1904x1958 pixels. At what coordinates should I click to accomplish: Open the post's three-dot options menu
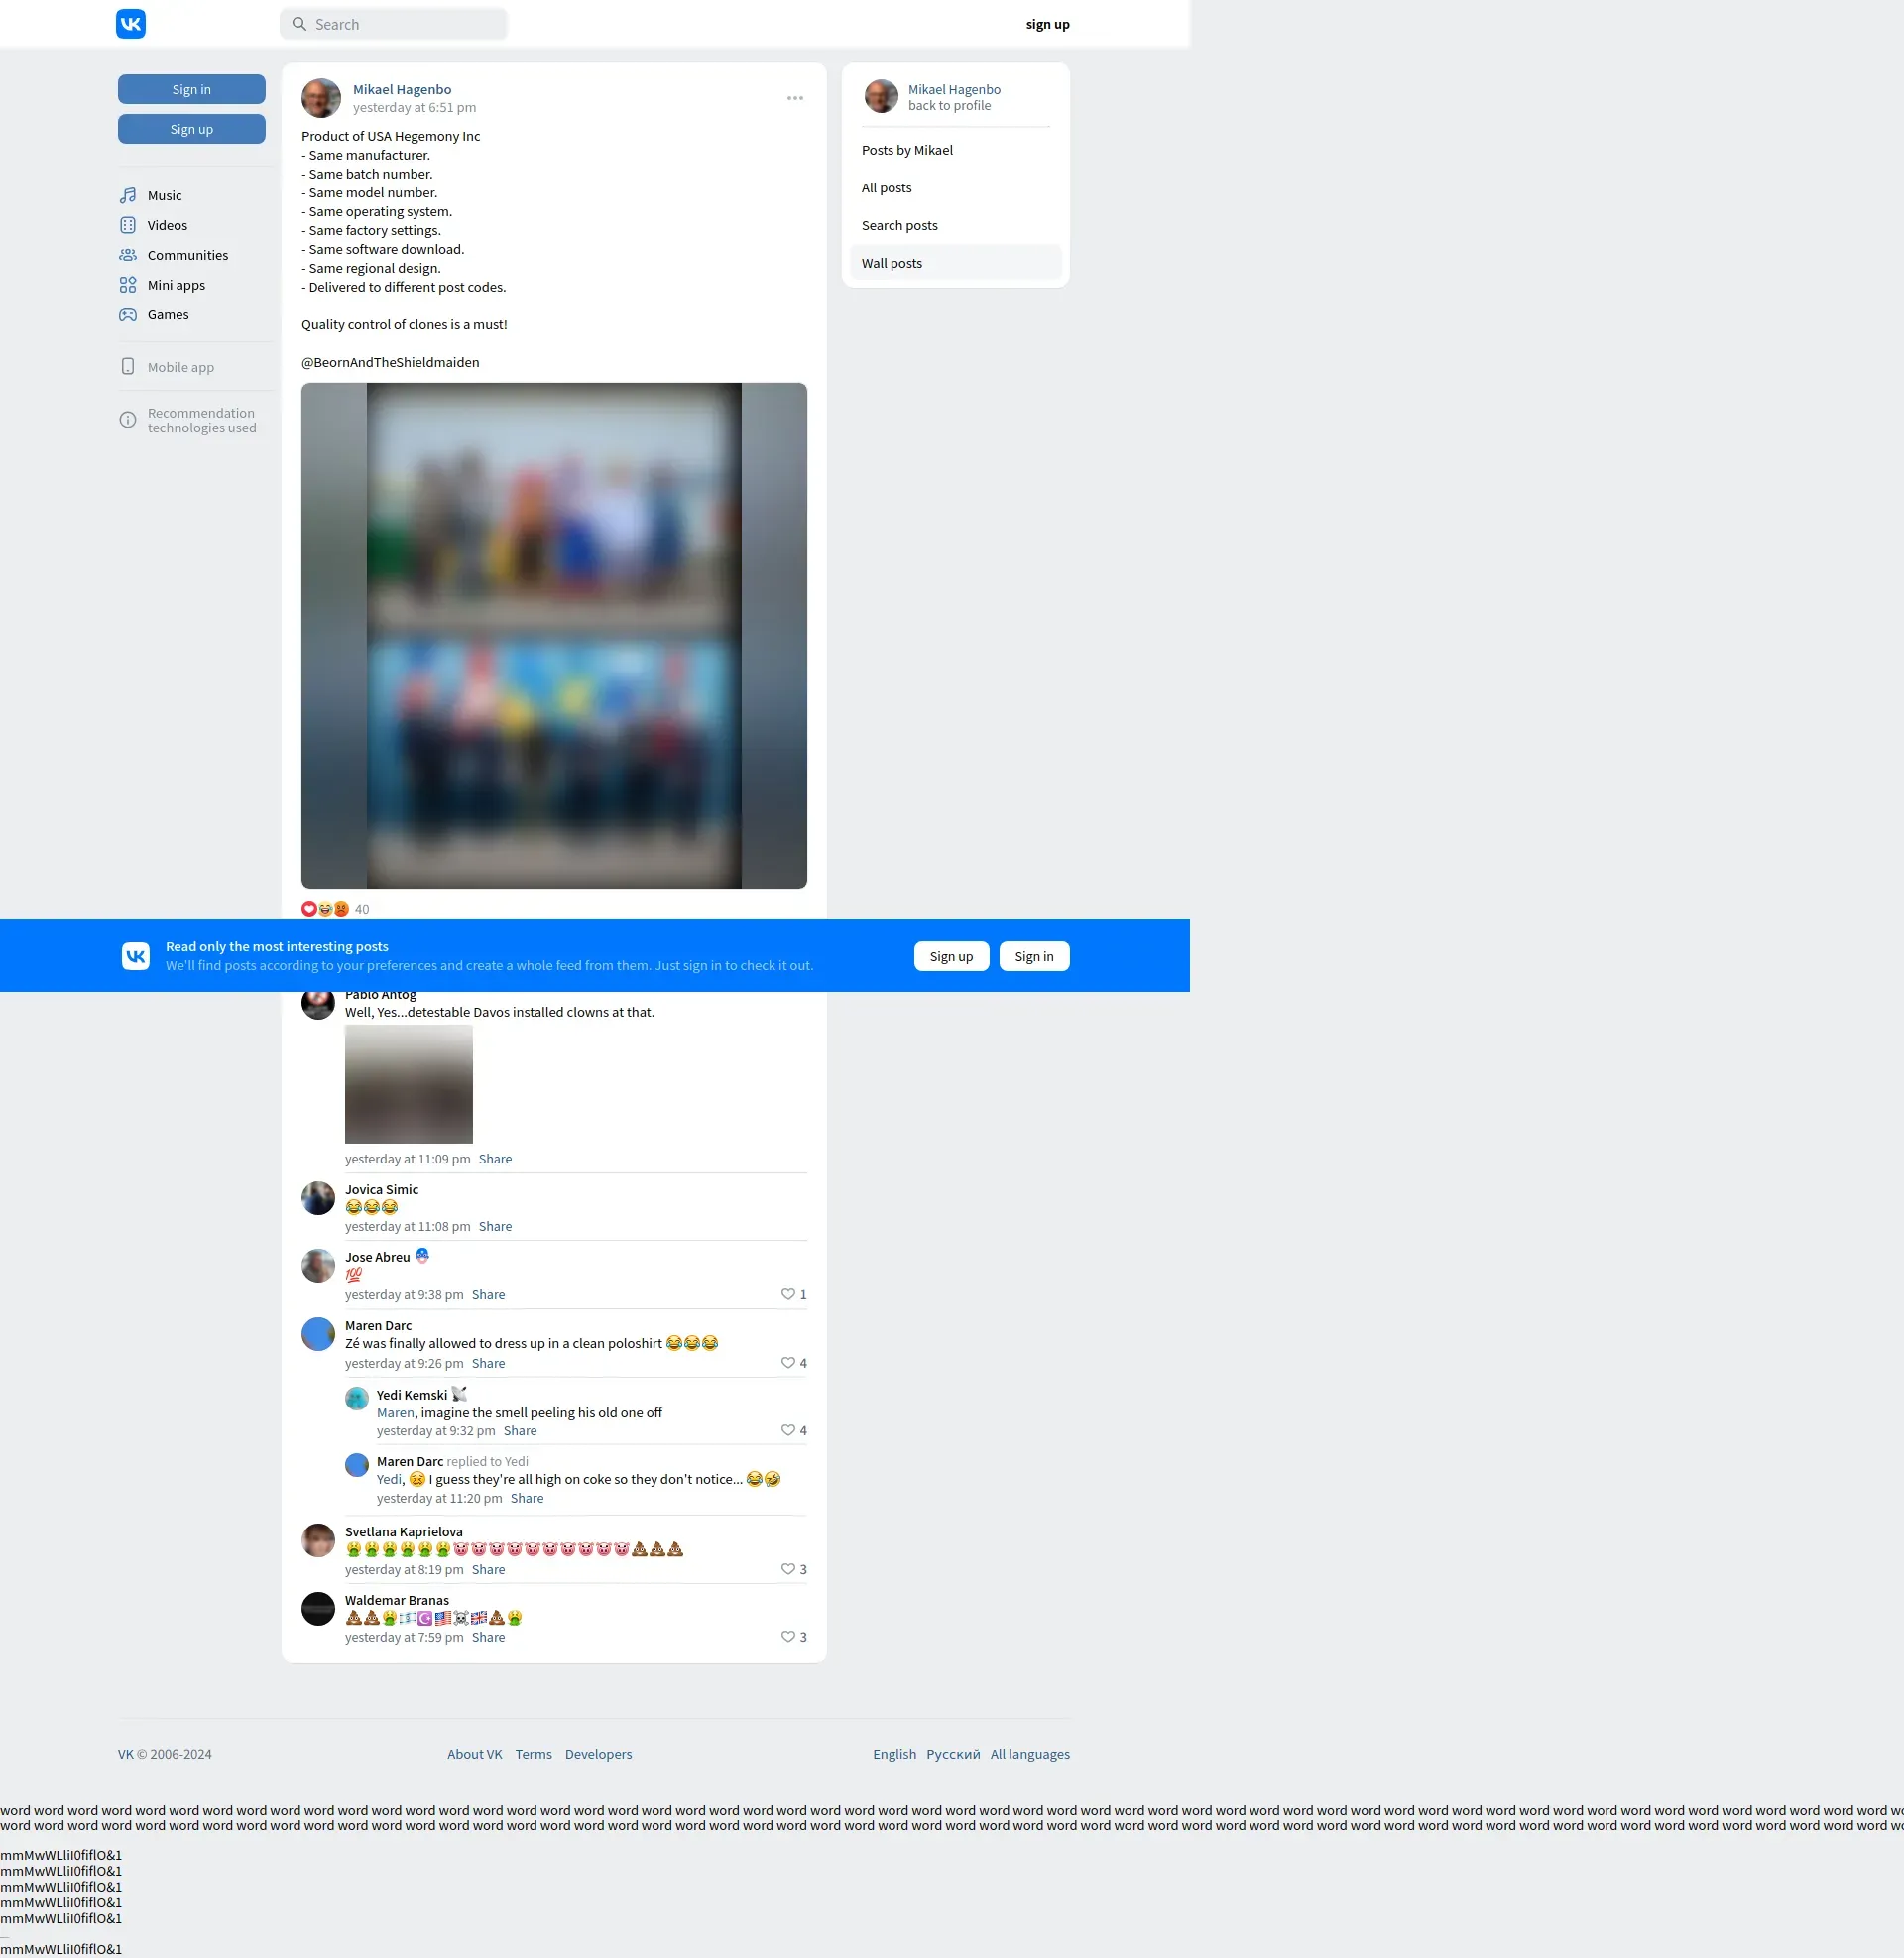795,98
